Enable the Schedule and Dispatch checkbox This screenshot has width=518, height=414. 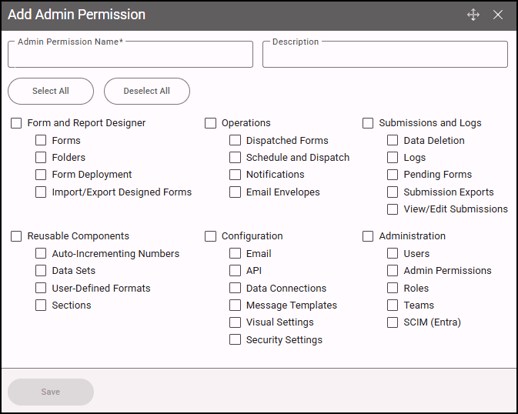point(235,157)
